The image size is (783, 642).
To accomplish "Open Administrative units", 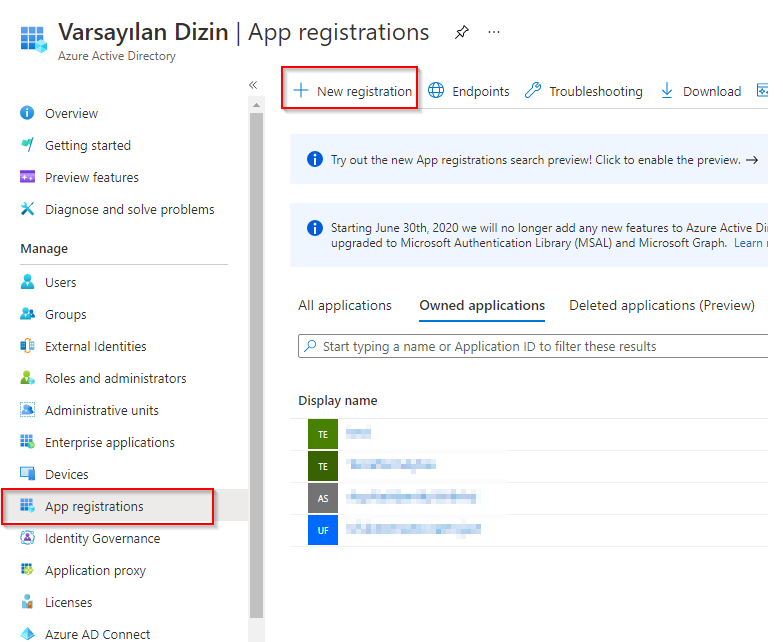I will (x=101, y=410).
